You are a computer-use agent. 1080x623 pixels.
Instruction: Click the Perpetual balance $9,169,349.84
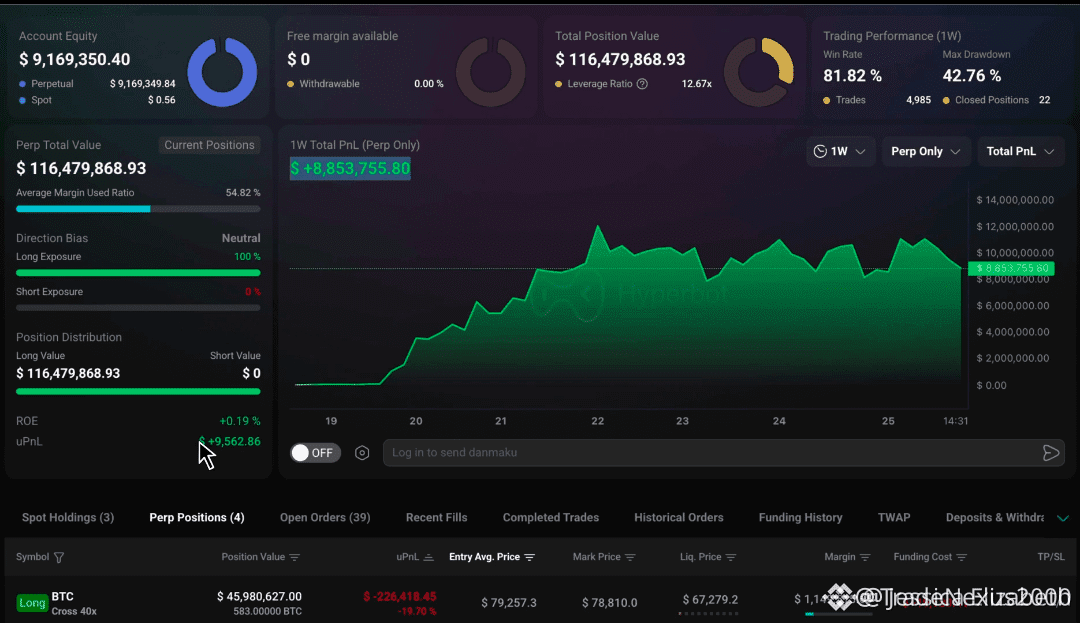coord(143,84)
